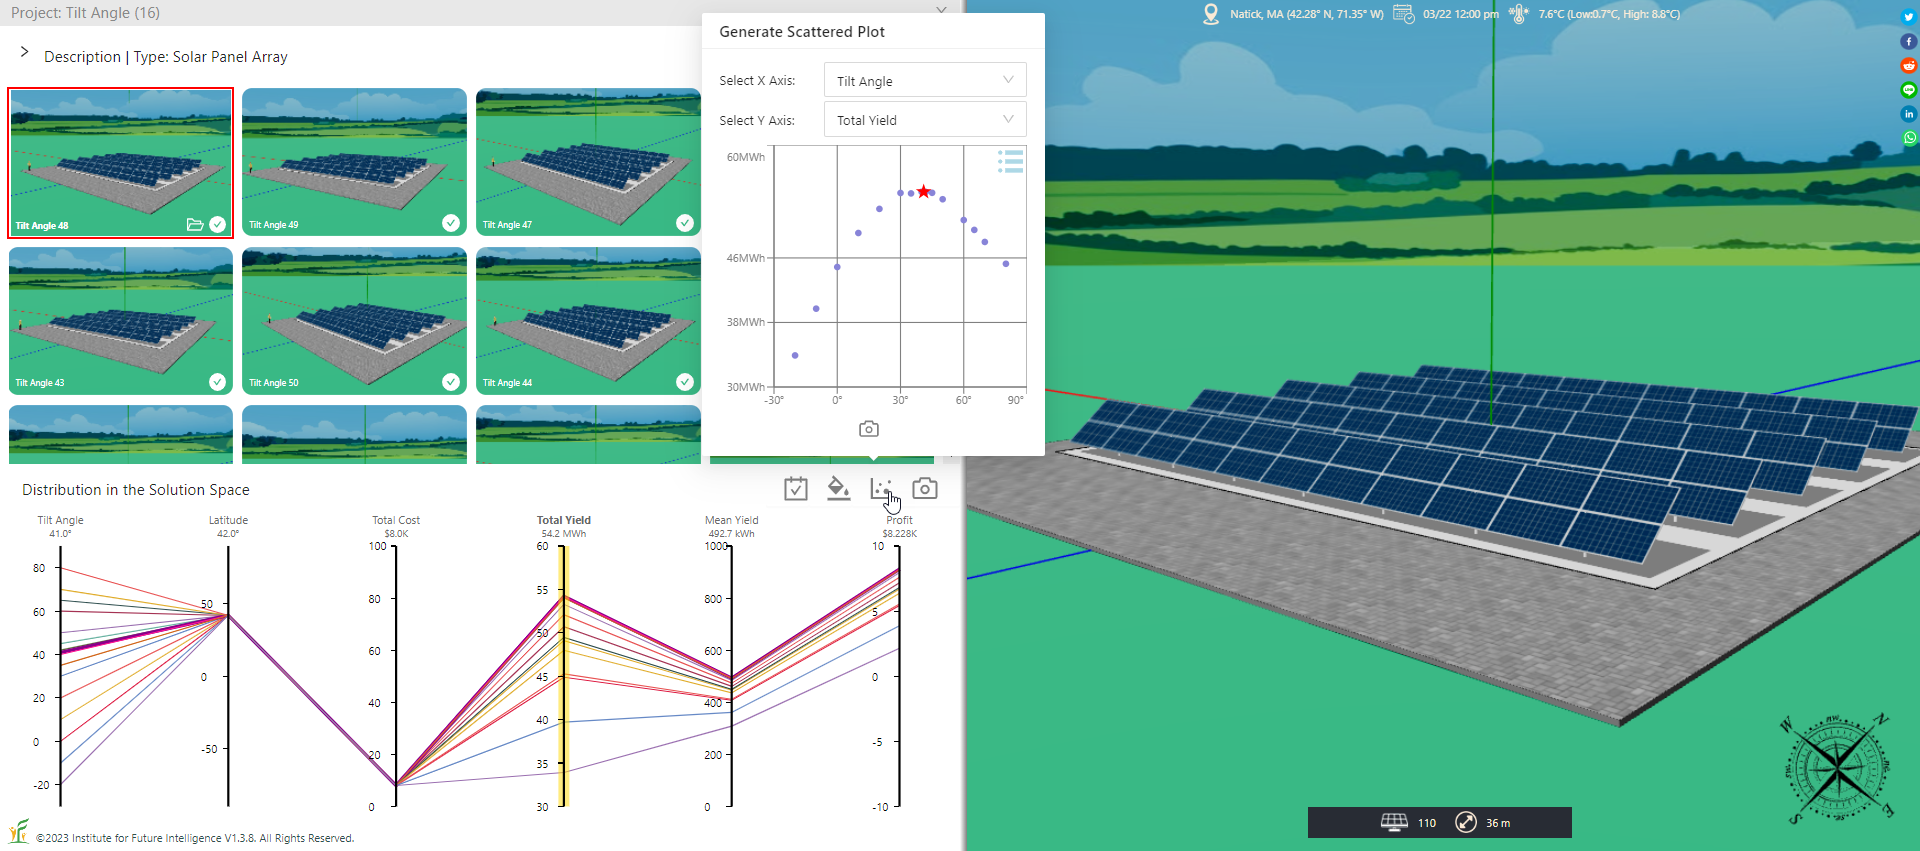Image resolution: width=1920 pixels, height=851 pixels.
Task: Open folder icon on Tilt Angle 48 thumbnail
Action: 195,225
